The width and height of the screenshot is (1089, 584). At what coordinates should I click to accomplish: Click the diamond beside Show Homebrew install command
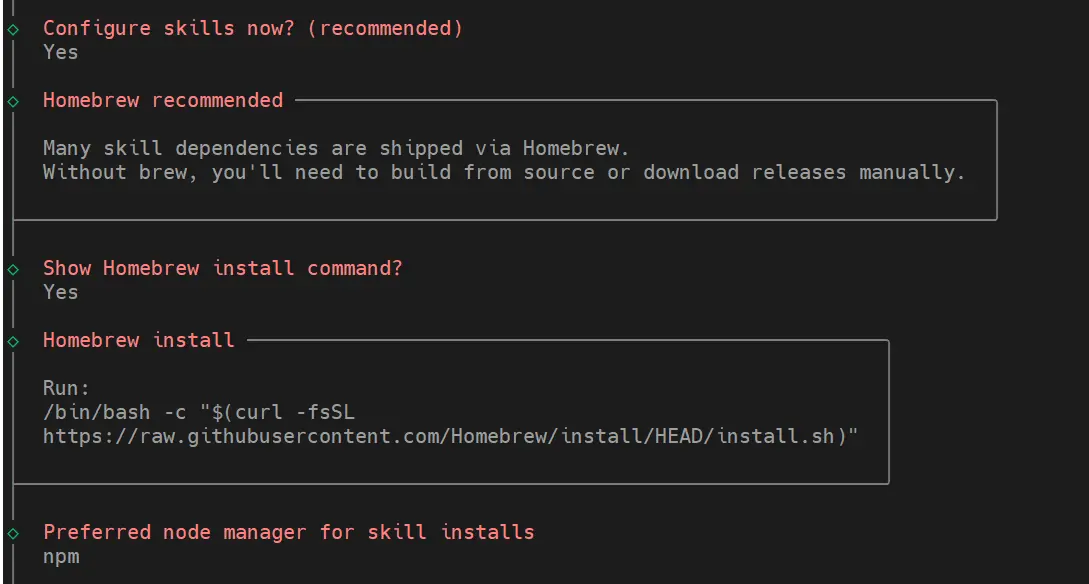point(13,269)
